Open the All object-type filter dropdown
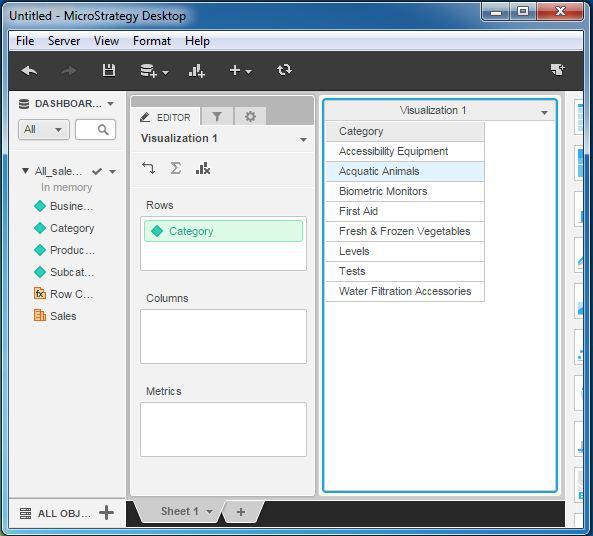The image size is (593, 536). (x=44, y=130)
